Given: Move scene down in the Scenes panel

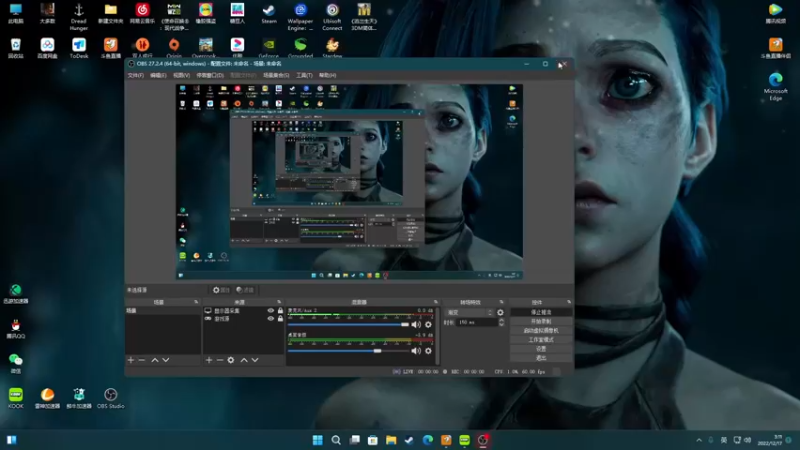Looking at the screenshot, I should [x=166, y=360].
